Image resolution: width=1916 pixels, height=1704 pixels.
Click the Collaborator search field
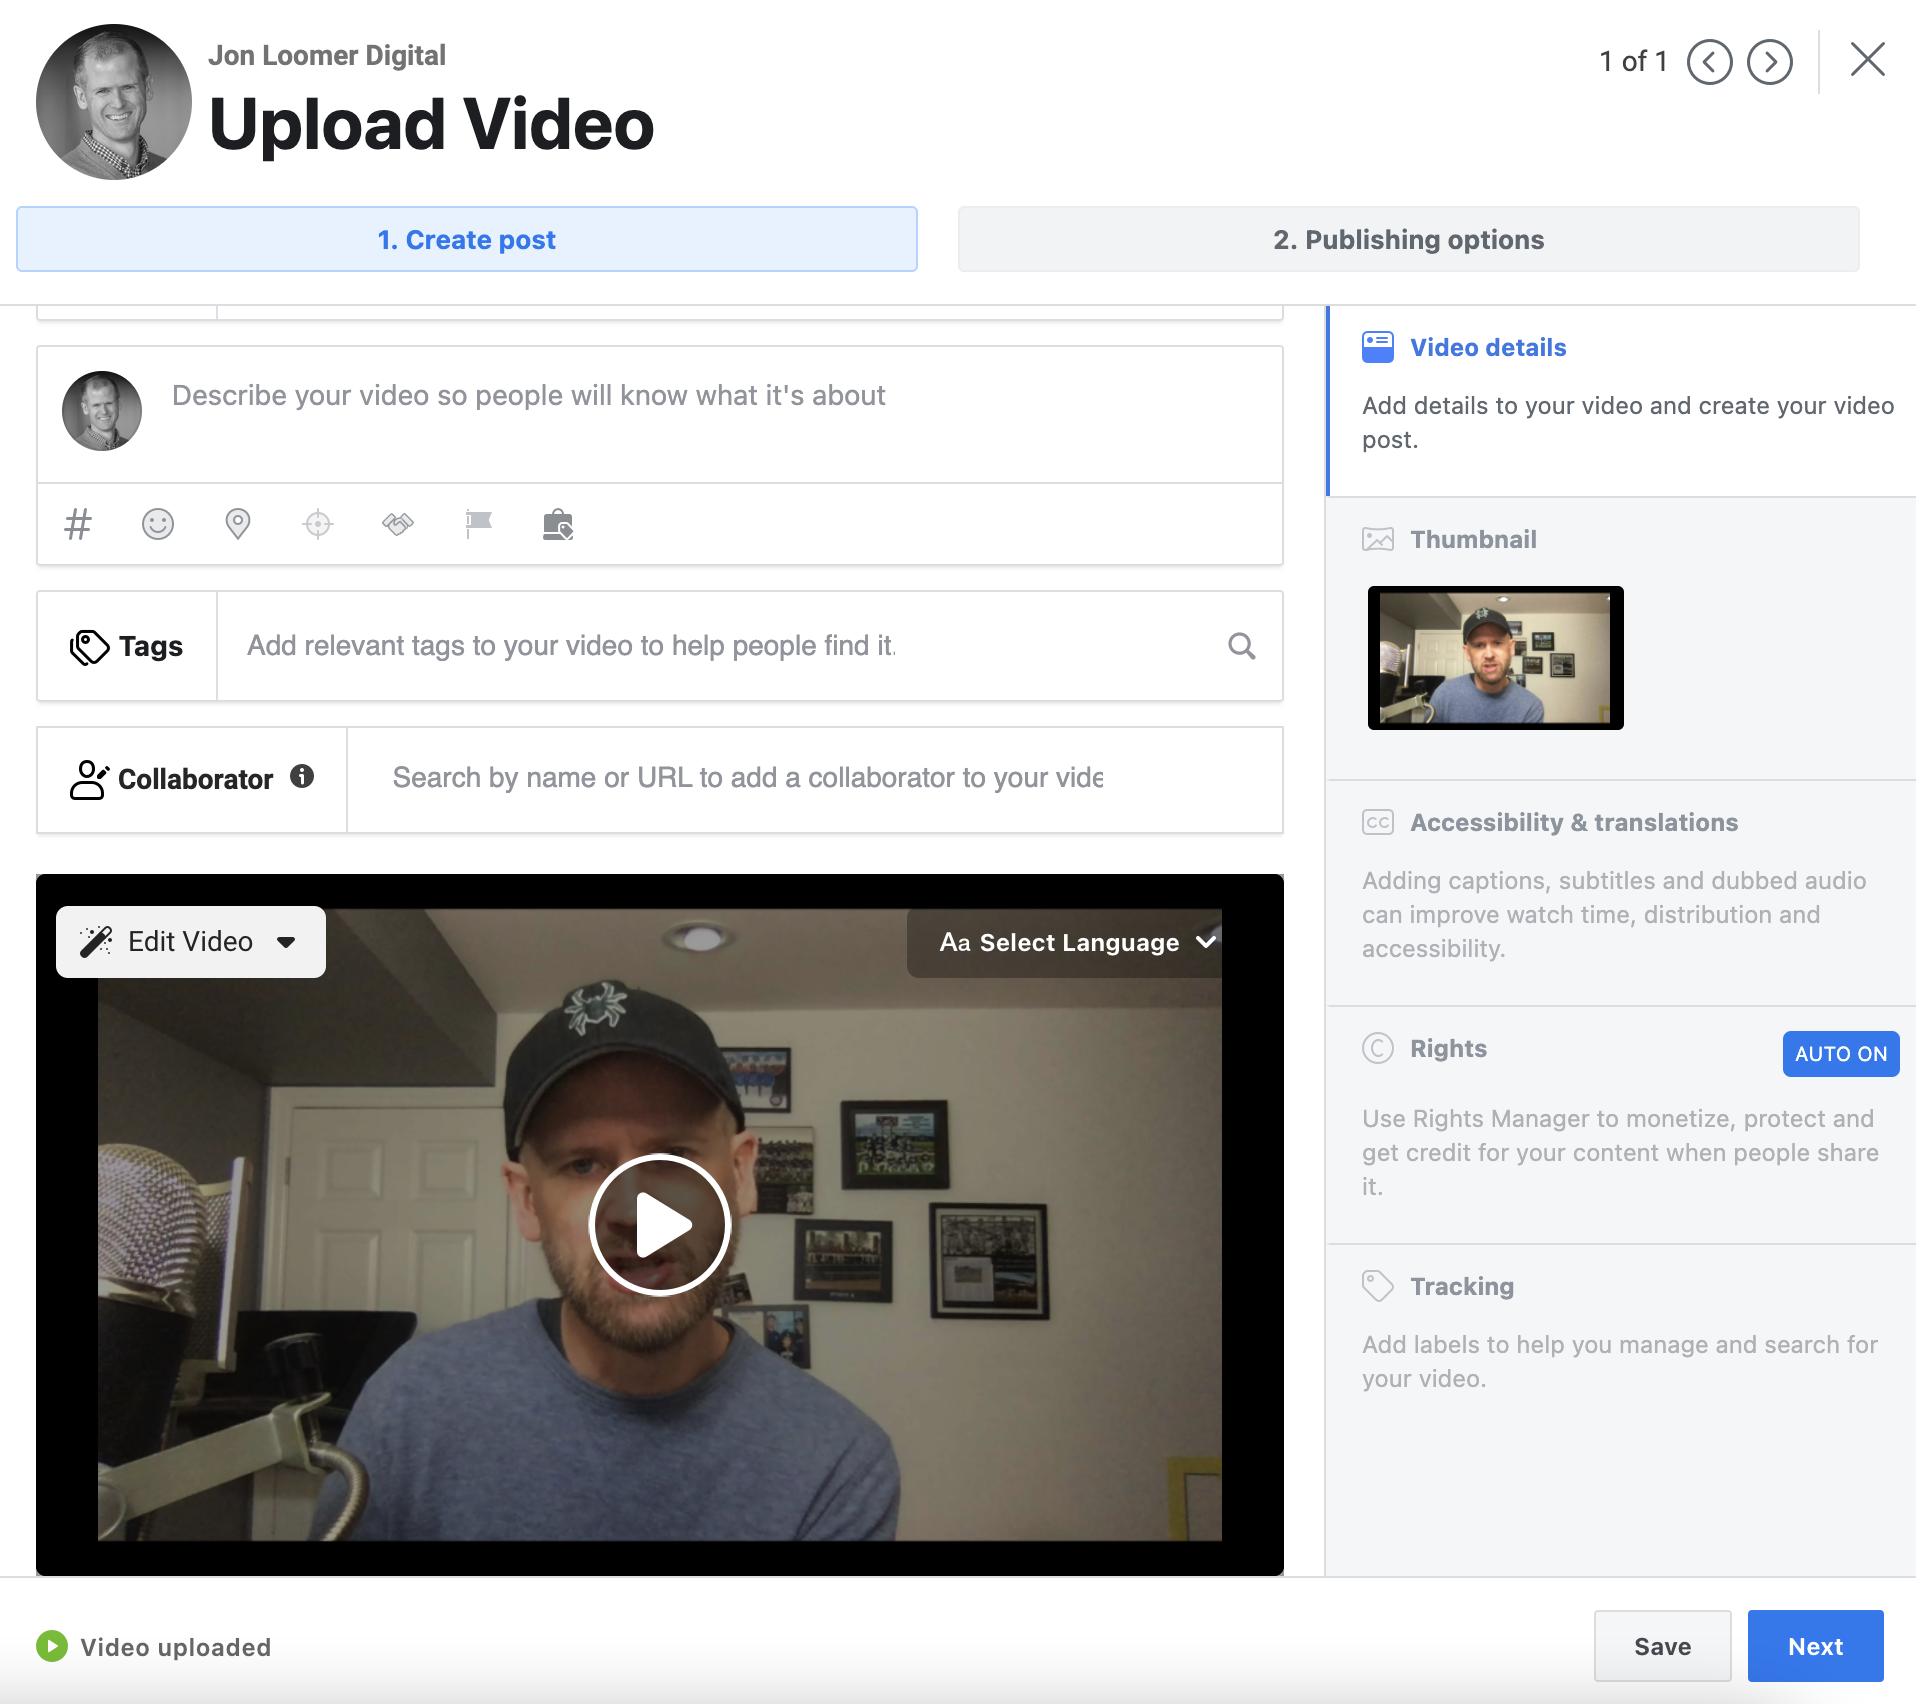(815, 780)
